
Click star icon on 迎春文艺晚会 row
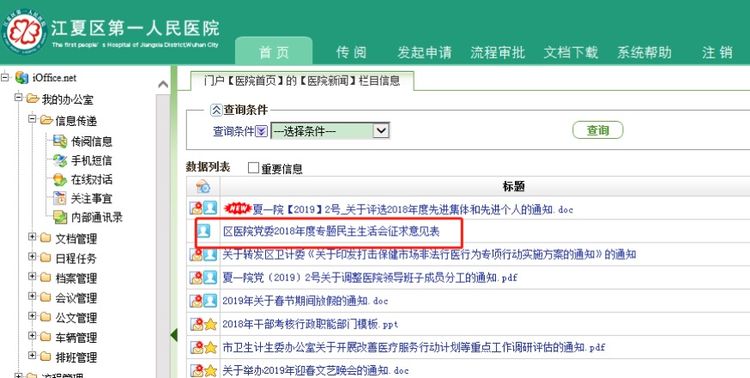coord(210,370)
